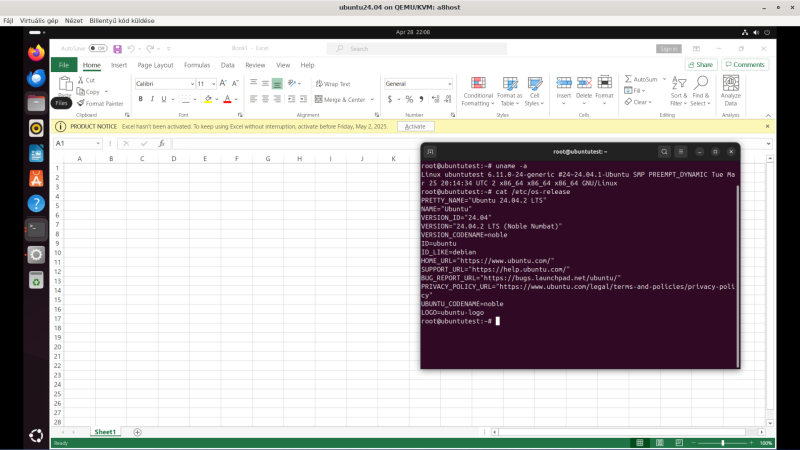Open the General number format dropdown
Image resolution: width=800 pixels, height=450 pixels.
[449, 84]
